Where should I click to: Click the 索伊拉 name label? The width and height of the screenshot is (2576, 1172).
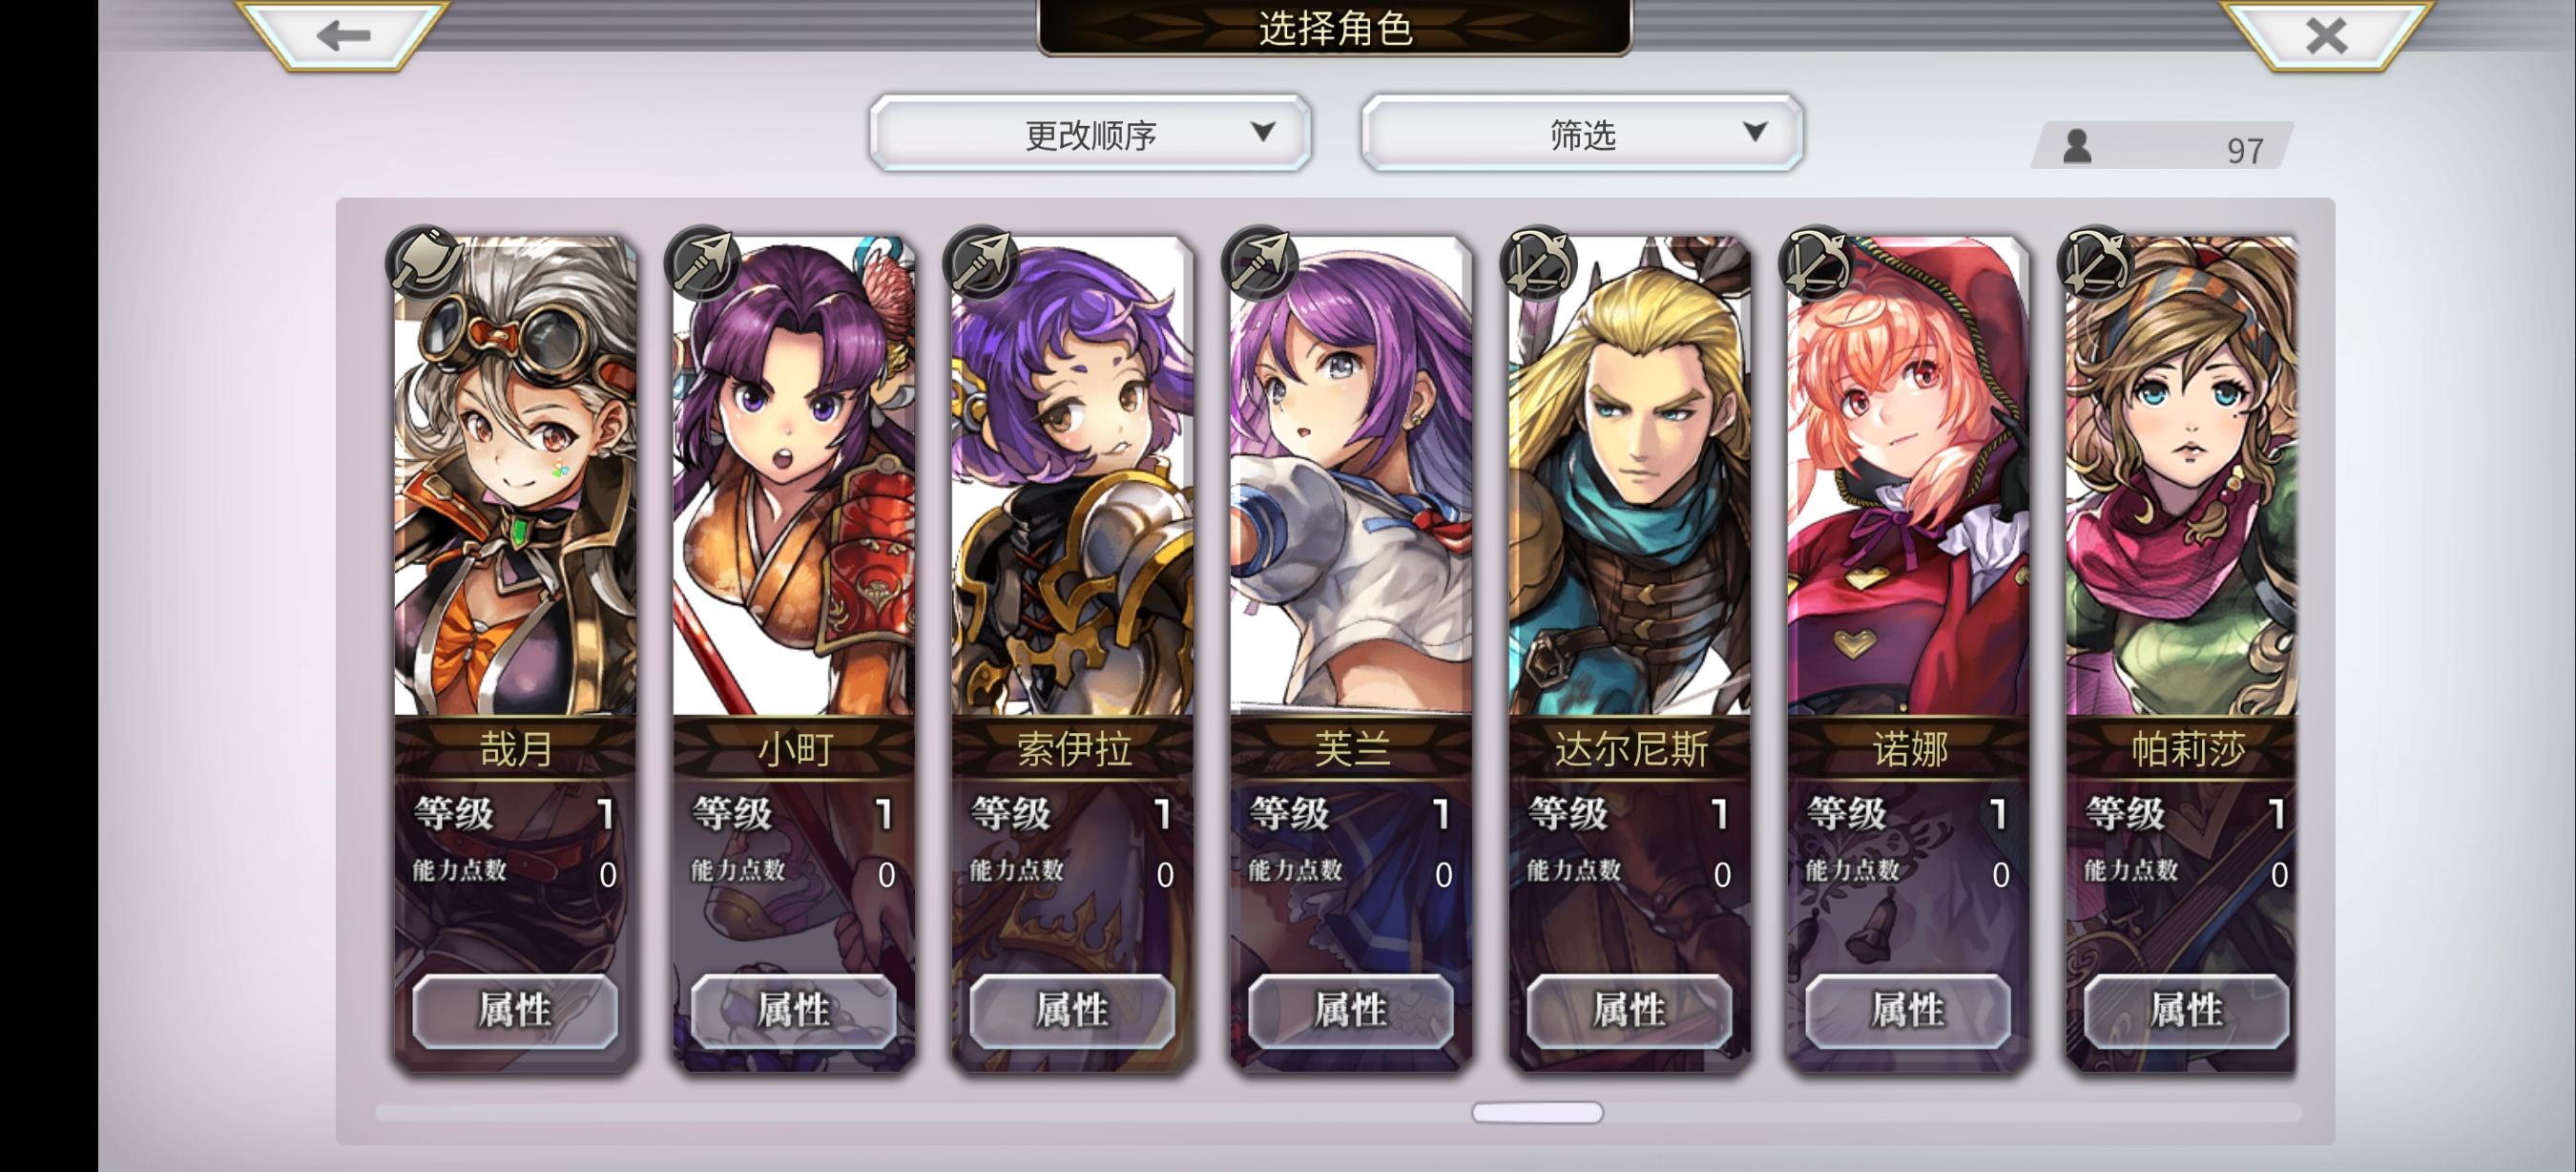[x=1074, y=748]
